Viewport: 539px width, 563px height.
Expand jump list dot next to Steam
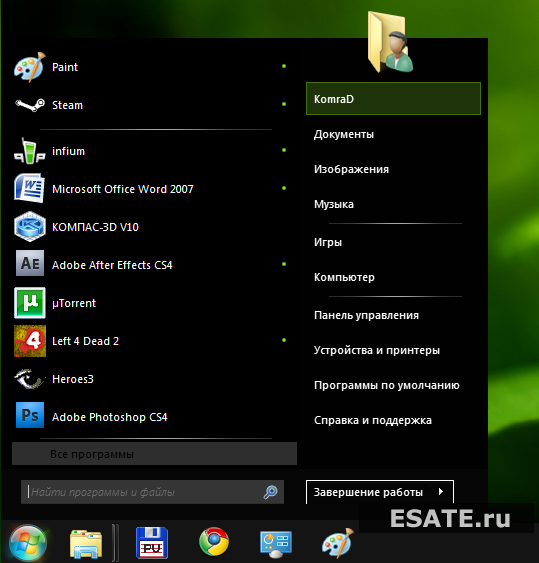click(284, 104)
